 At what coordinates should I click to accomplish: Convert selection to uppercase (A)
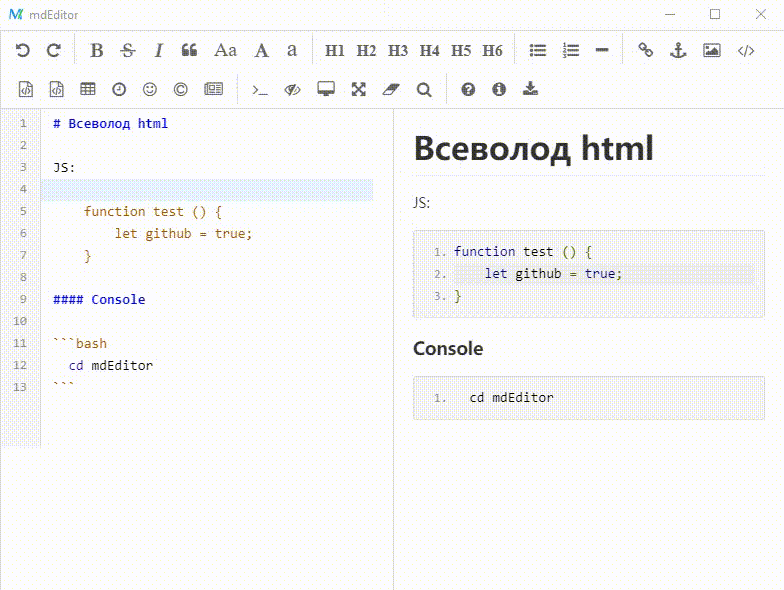[261, 50]
